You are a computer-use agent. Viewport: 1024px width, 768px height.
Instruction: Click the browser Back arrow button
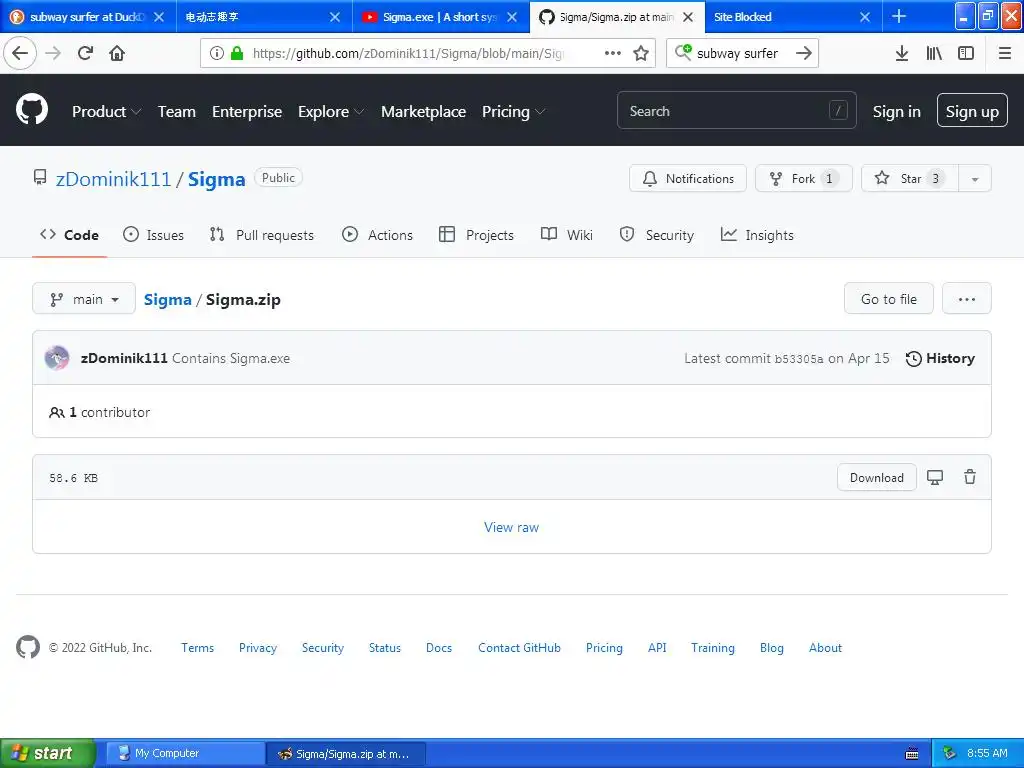point(20,53)
